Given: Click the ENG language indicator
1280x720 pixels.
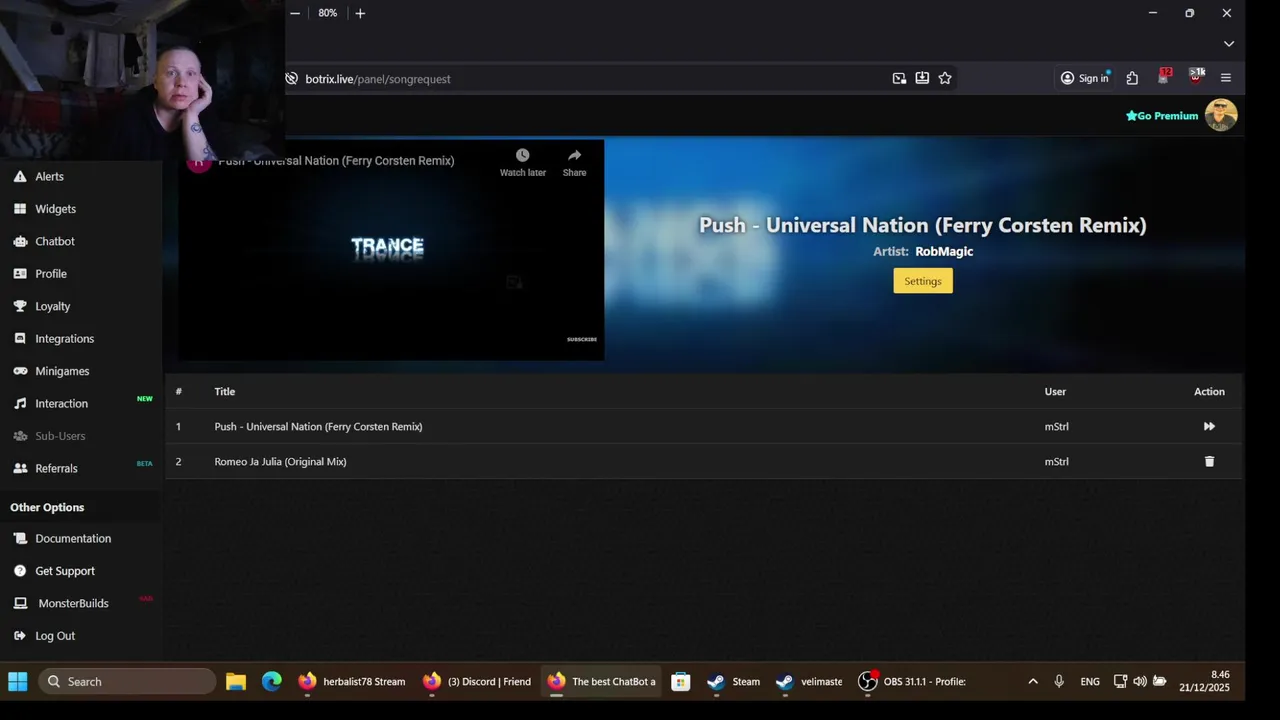Looking at the screenshot, I should 1090,681.
